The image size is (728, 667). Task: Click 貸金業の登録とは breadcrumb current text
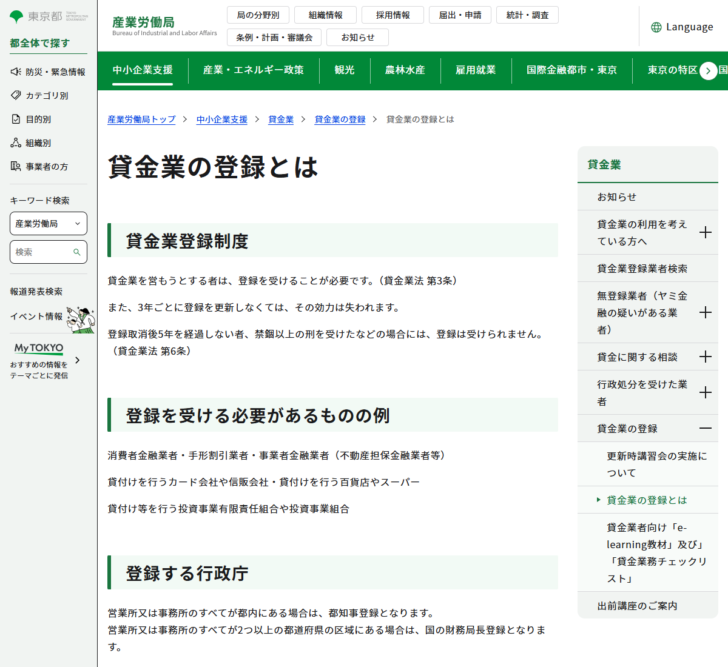(420, 119)
